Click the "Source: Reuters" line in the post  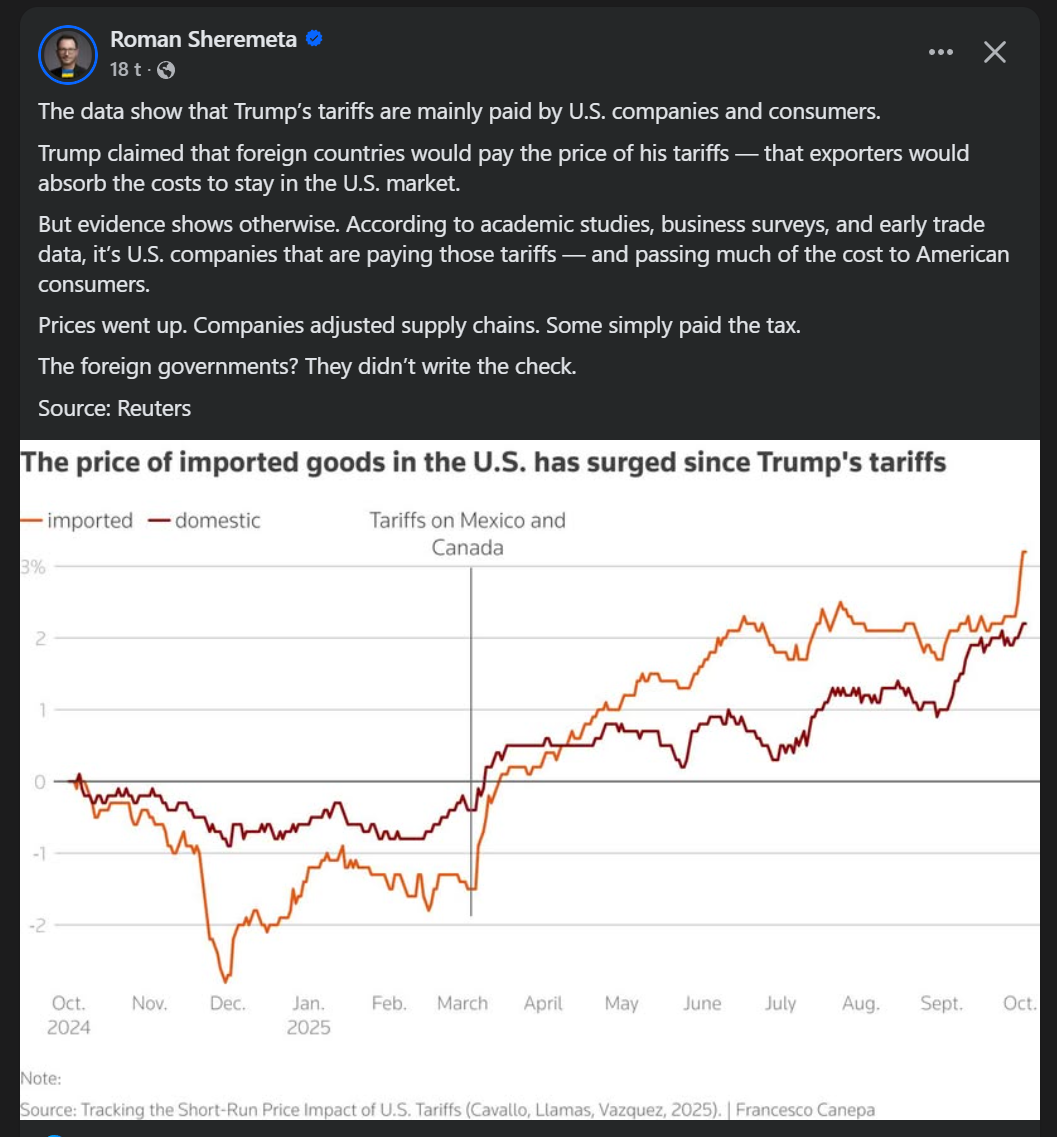click(114, 408)
